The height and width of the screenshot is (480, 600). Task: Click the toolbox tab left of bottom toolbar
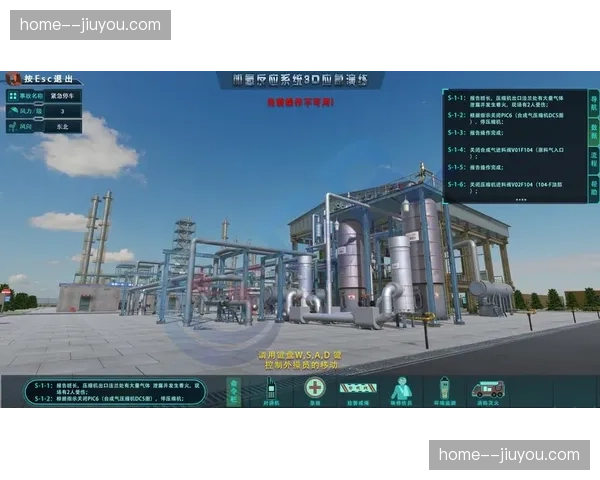coord(234,390)
